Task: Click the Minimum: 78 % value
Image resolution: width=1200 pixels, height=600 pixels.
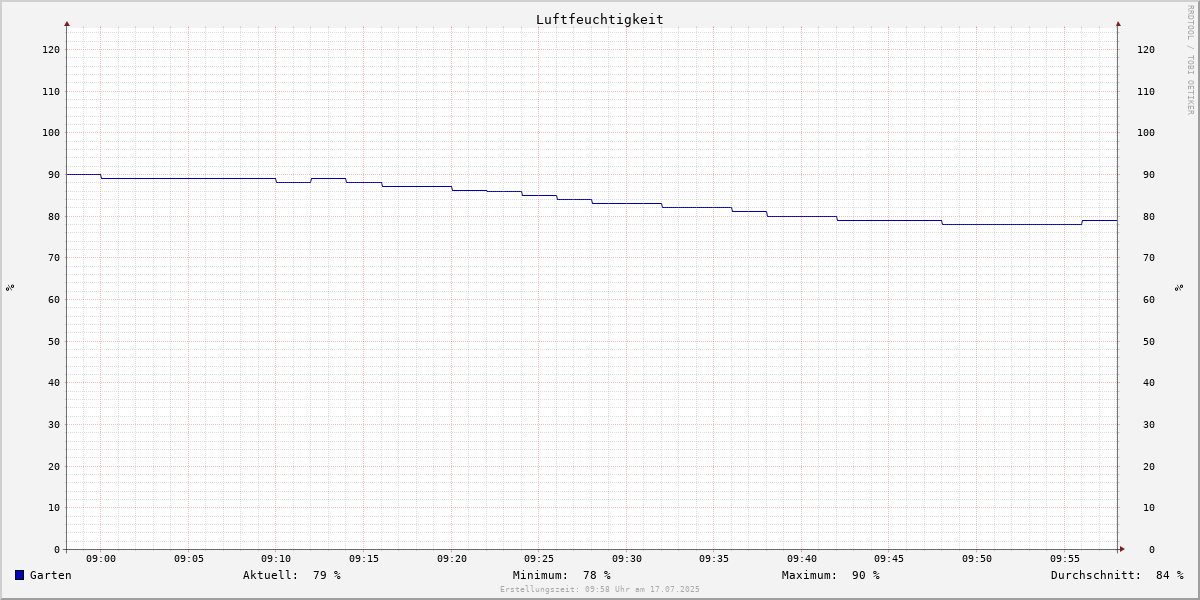Action: (x=562, y=575)
